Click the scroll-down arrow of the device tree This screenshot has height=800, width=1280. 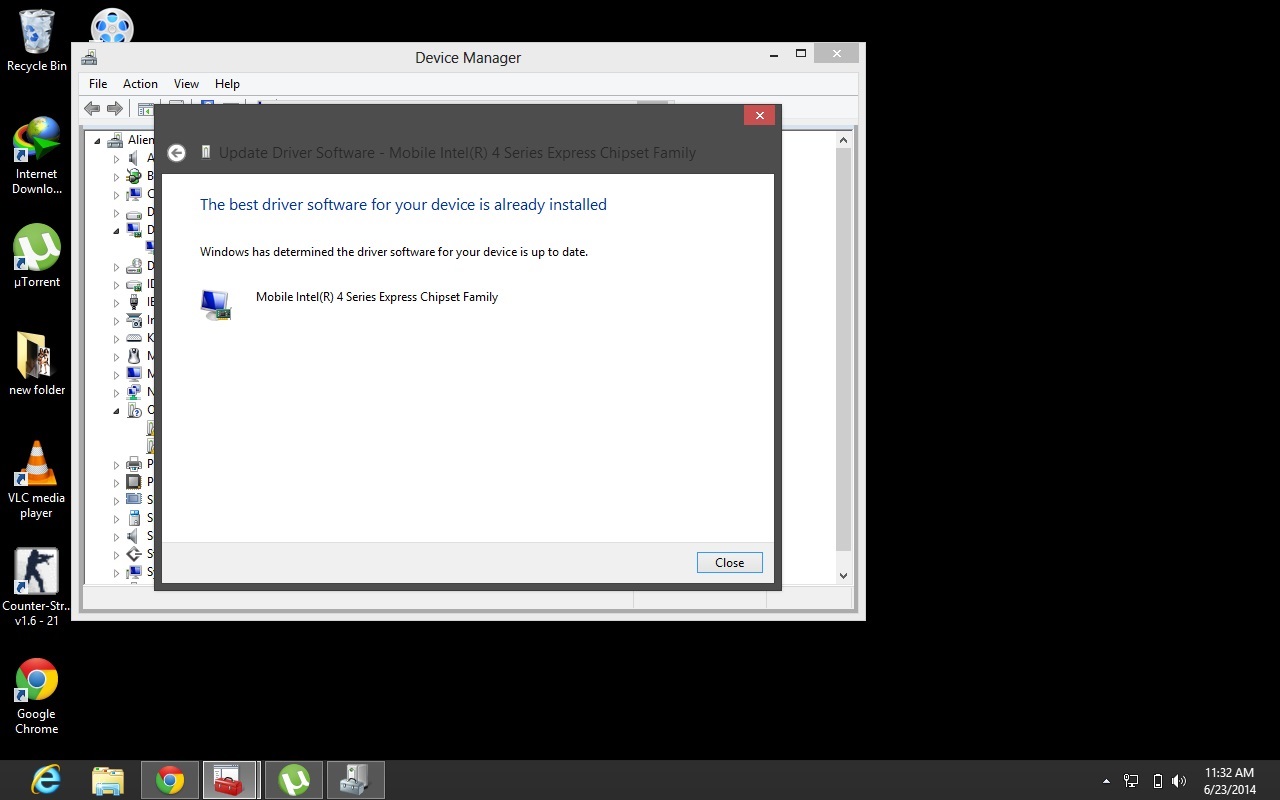843,575
